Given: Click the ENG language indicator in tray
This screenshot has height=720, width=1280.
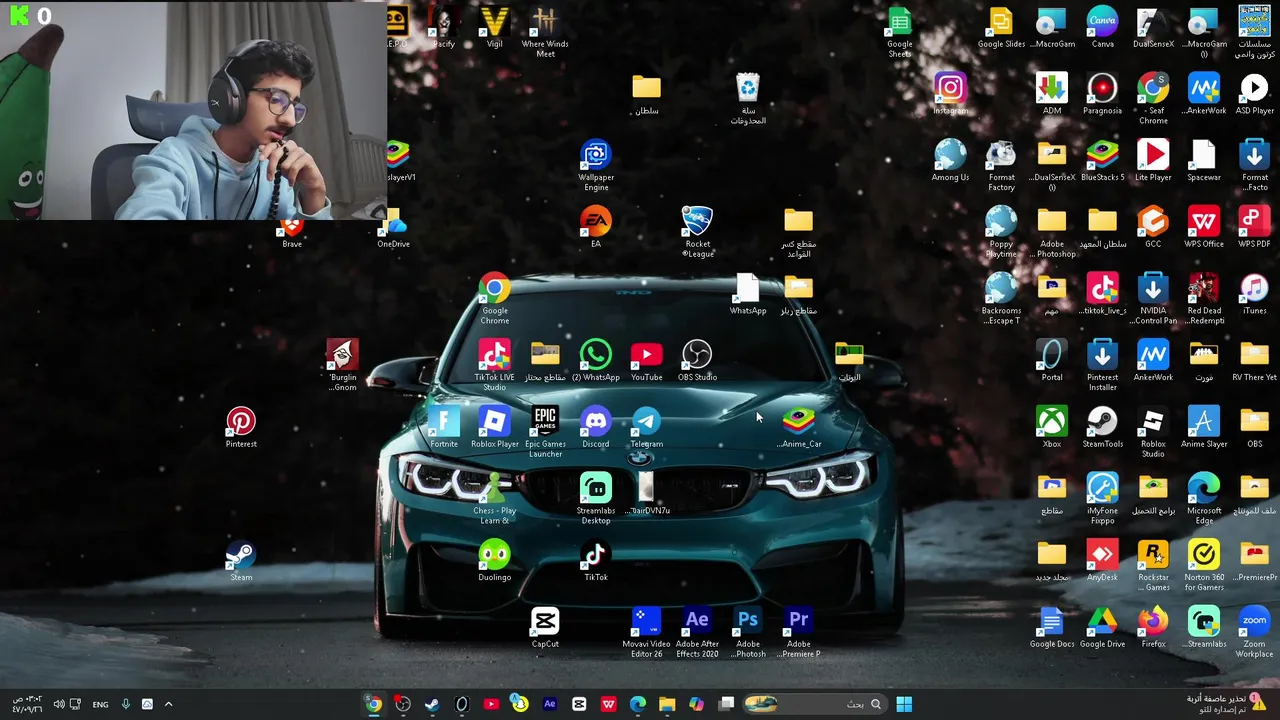Looking at the screenshot, I should 100,704.
